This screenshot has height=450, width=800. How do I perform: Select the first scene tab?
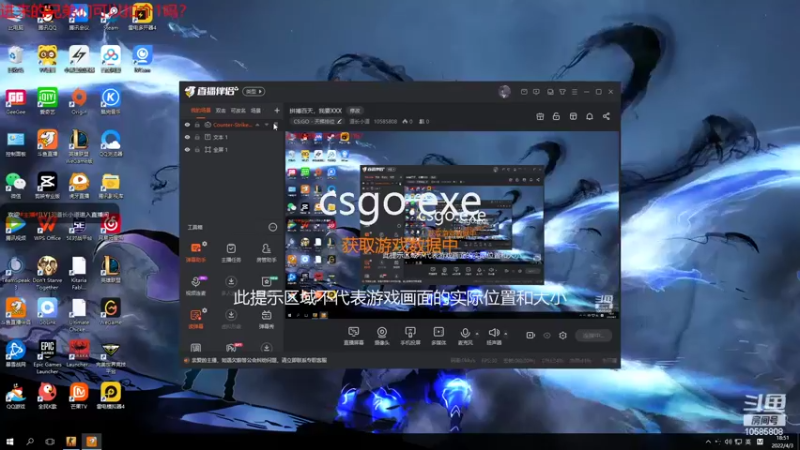coord(201,110)
